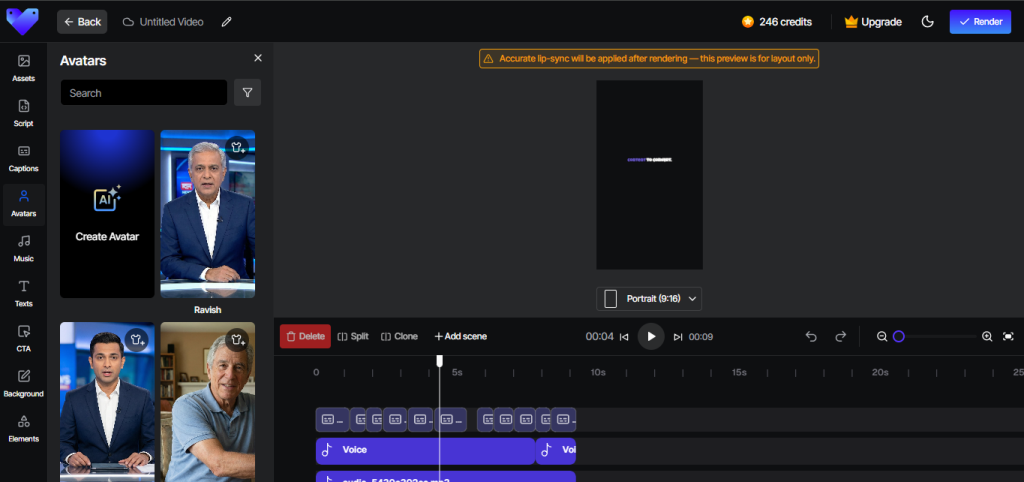Play the video preview
Viewport: 1024px width, 482px height.
tap(651, 336)
